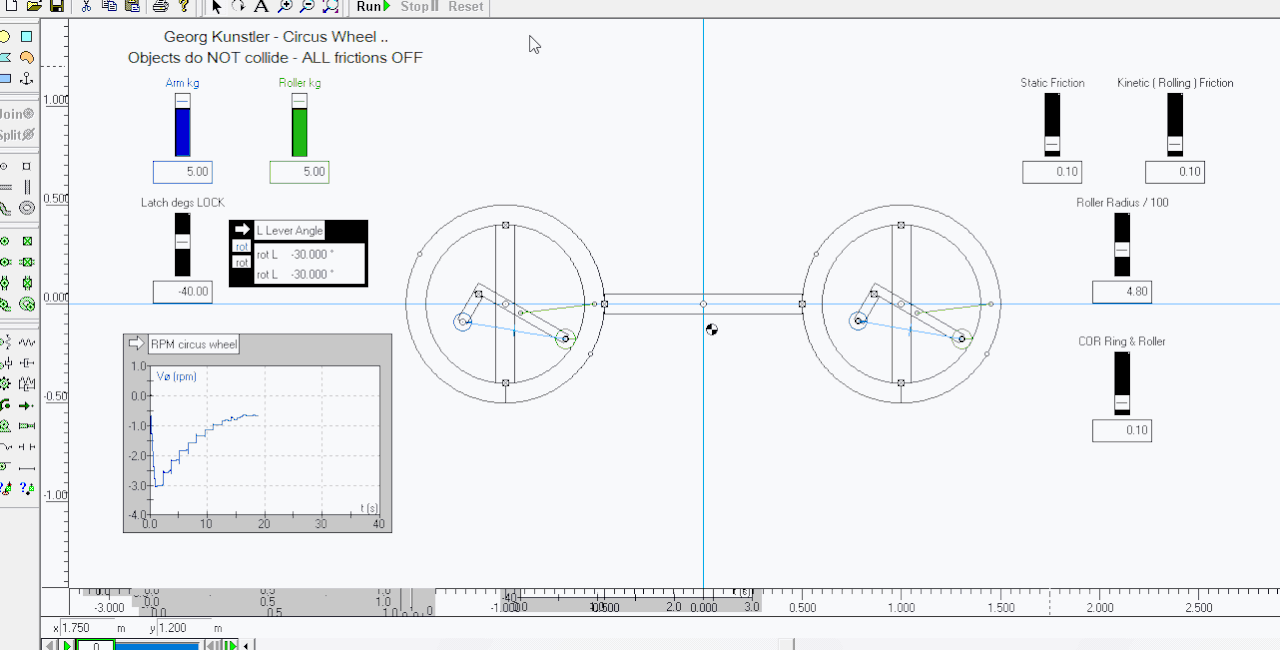This screenshot has width=1280, height=650.
Task: Copy selection using the Copy icon
Action: tap(109, 6)
